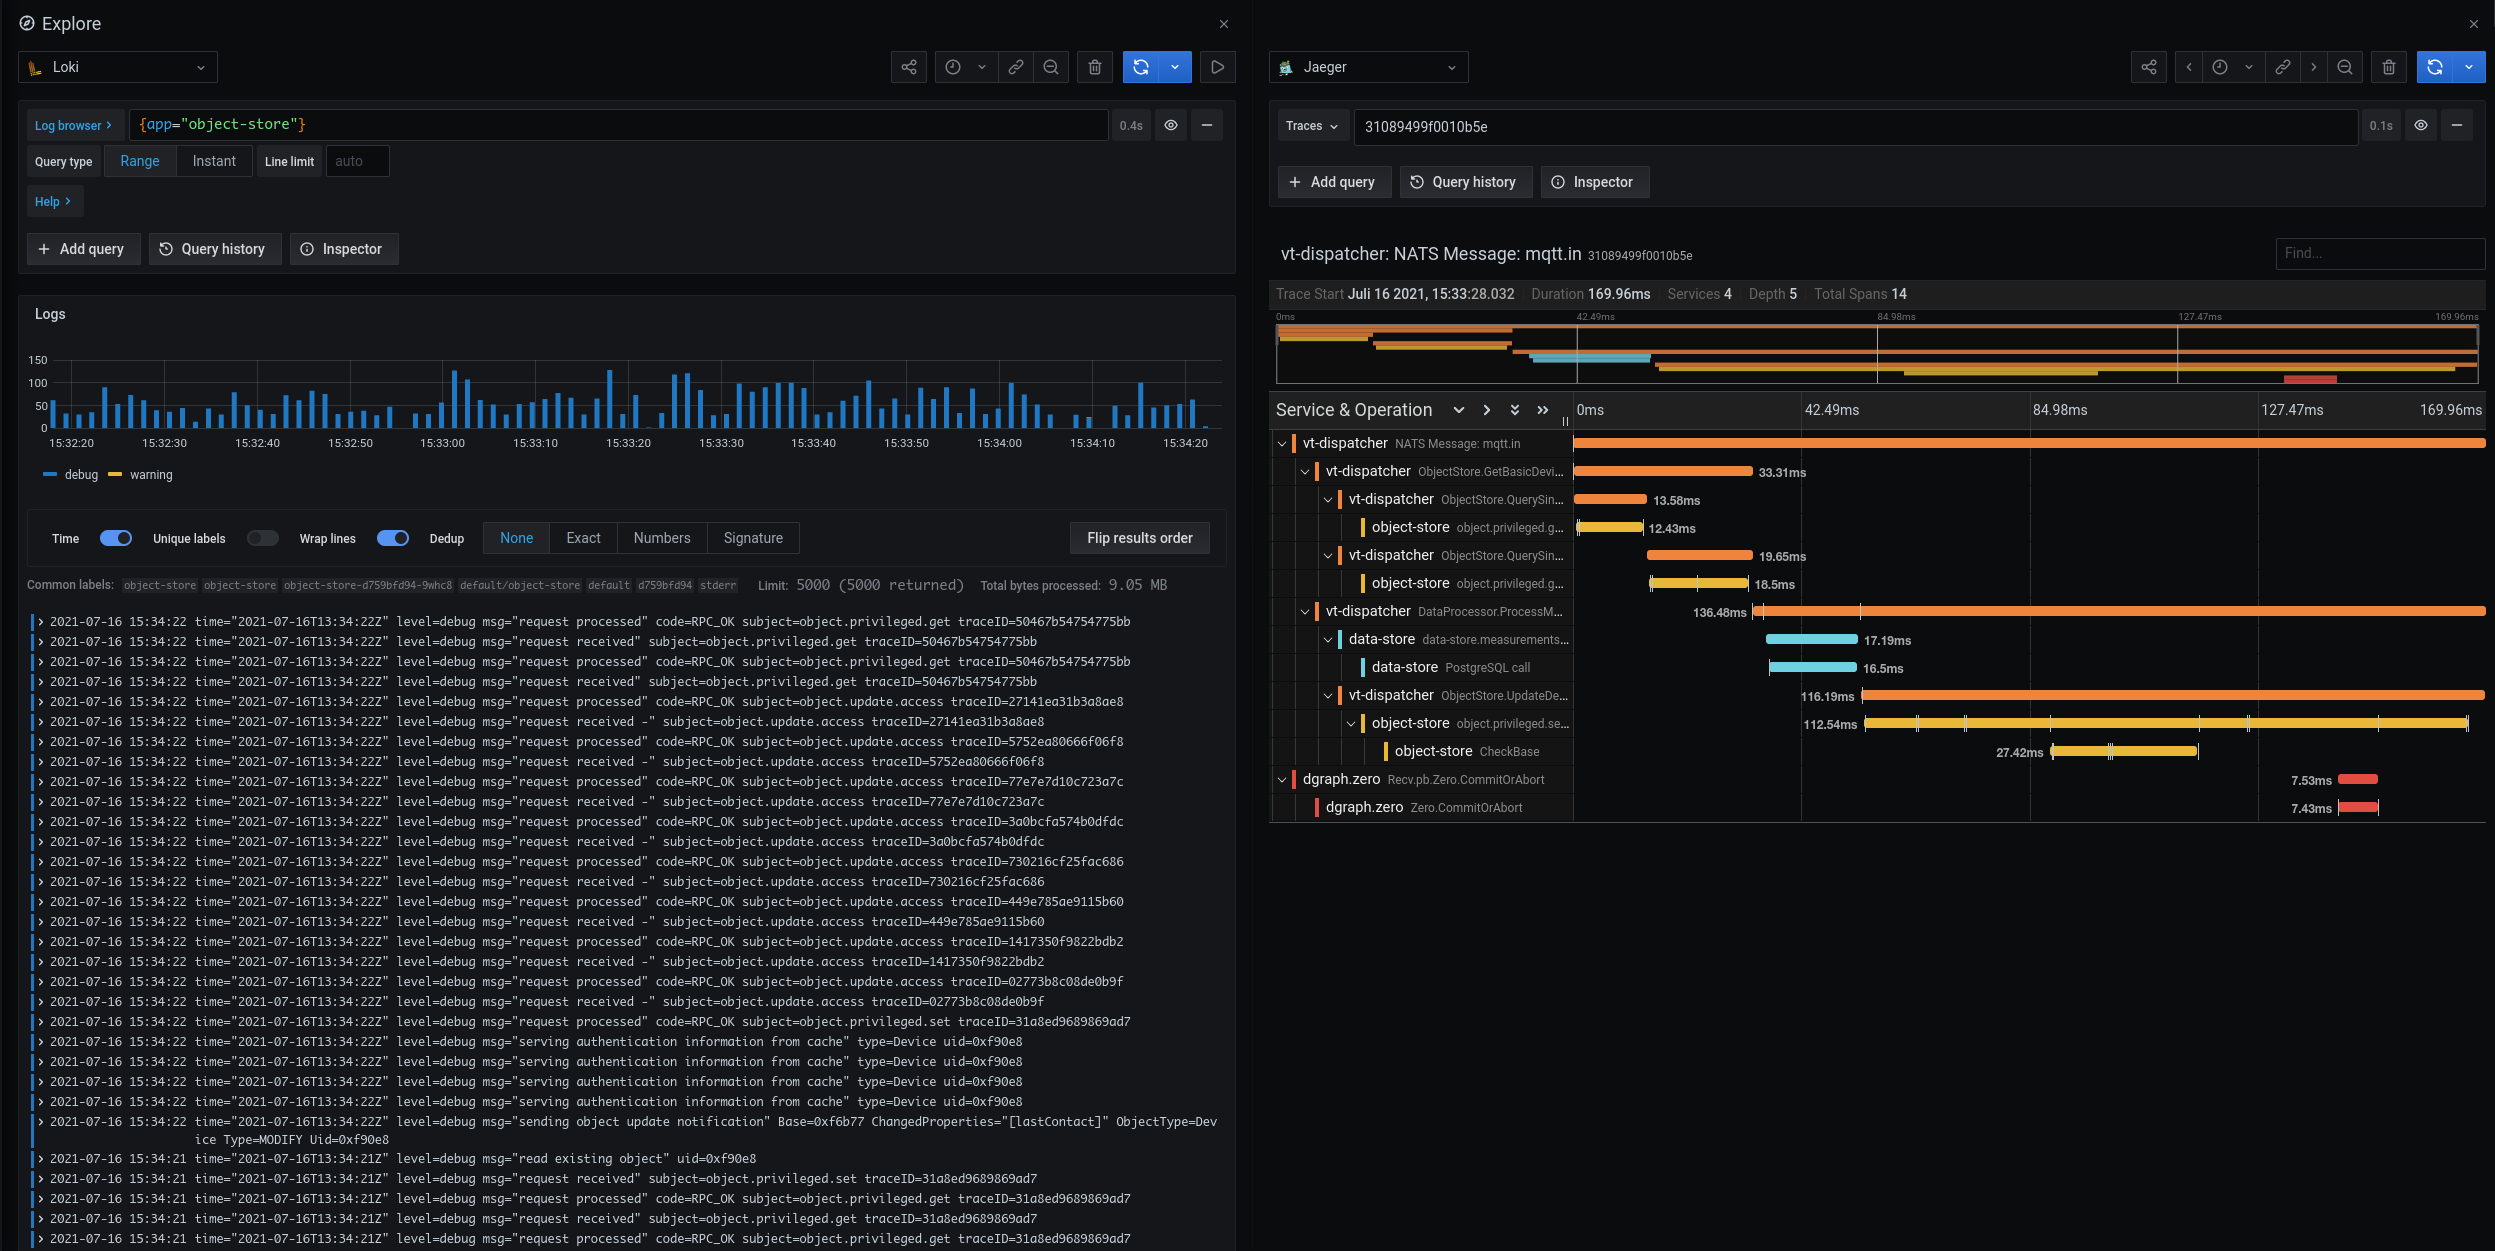Click the Explore compass icon in the header

27,23
